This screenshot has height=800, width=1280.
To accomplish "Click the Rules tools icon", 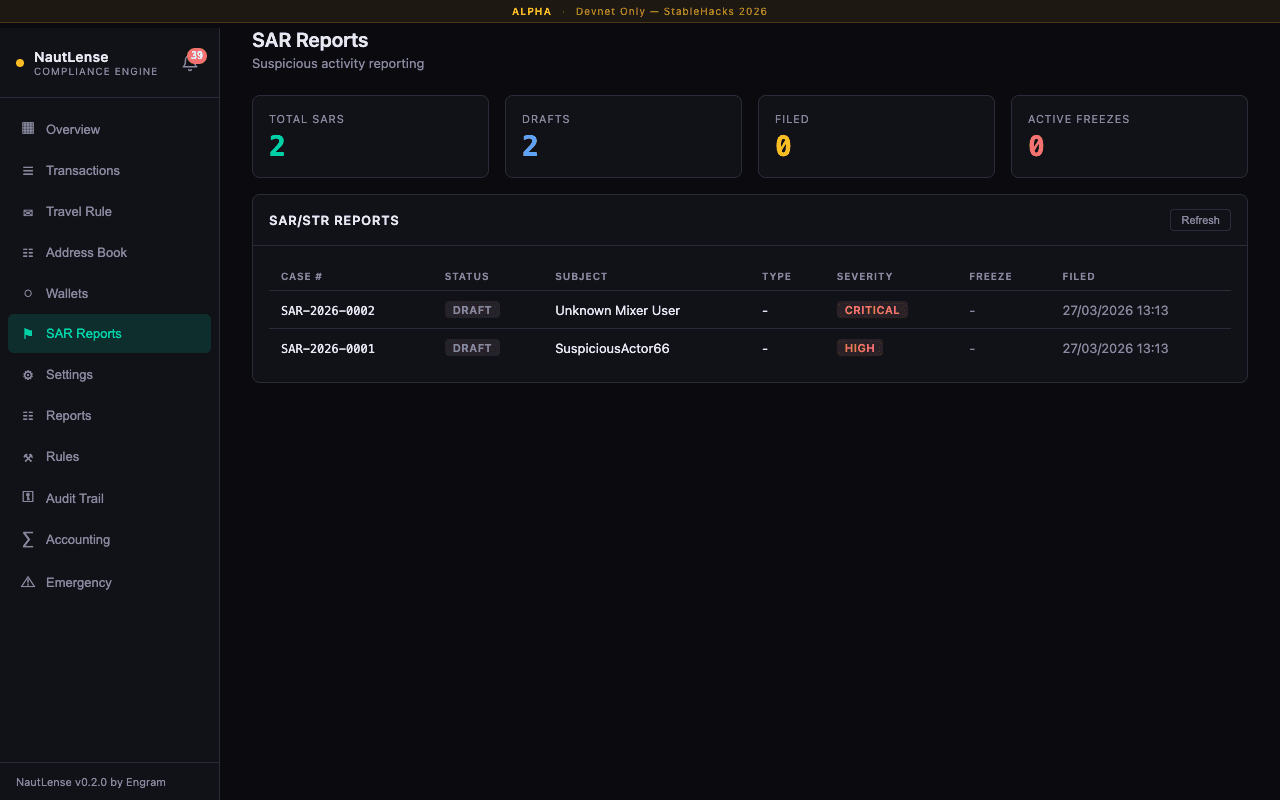I will (x=27, y=456).
